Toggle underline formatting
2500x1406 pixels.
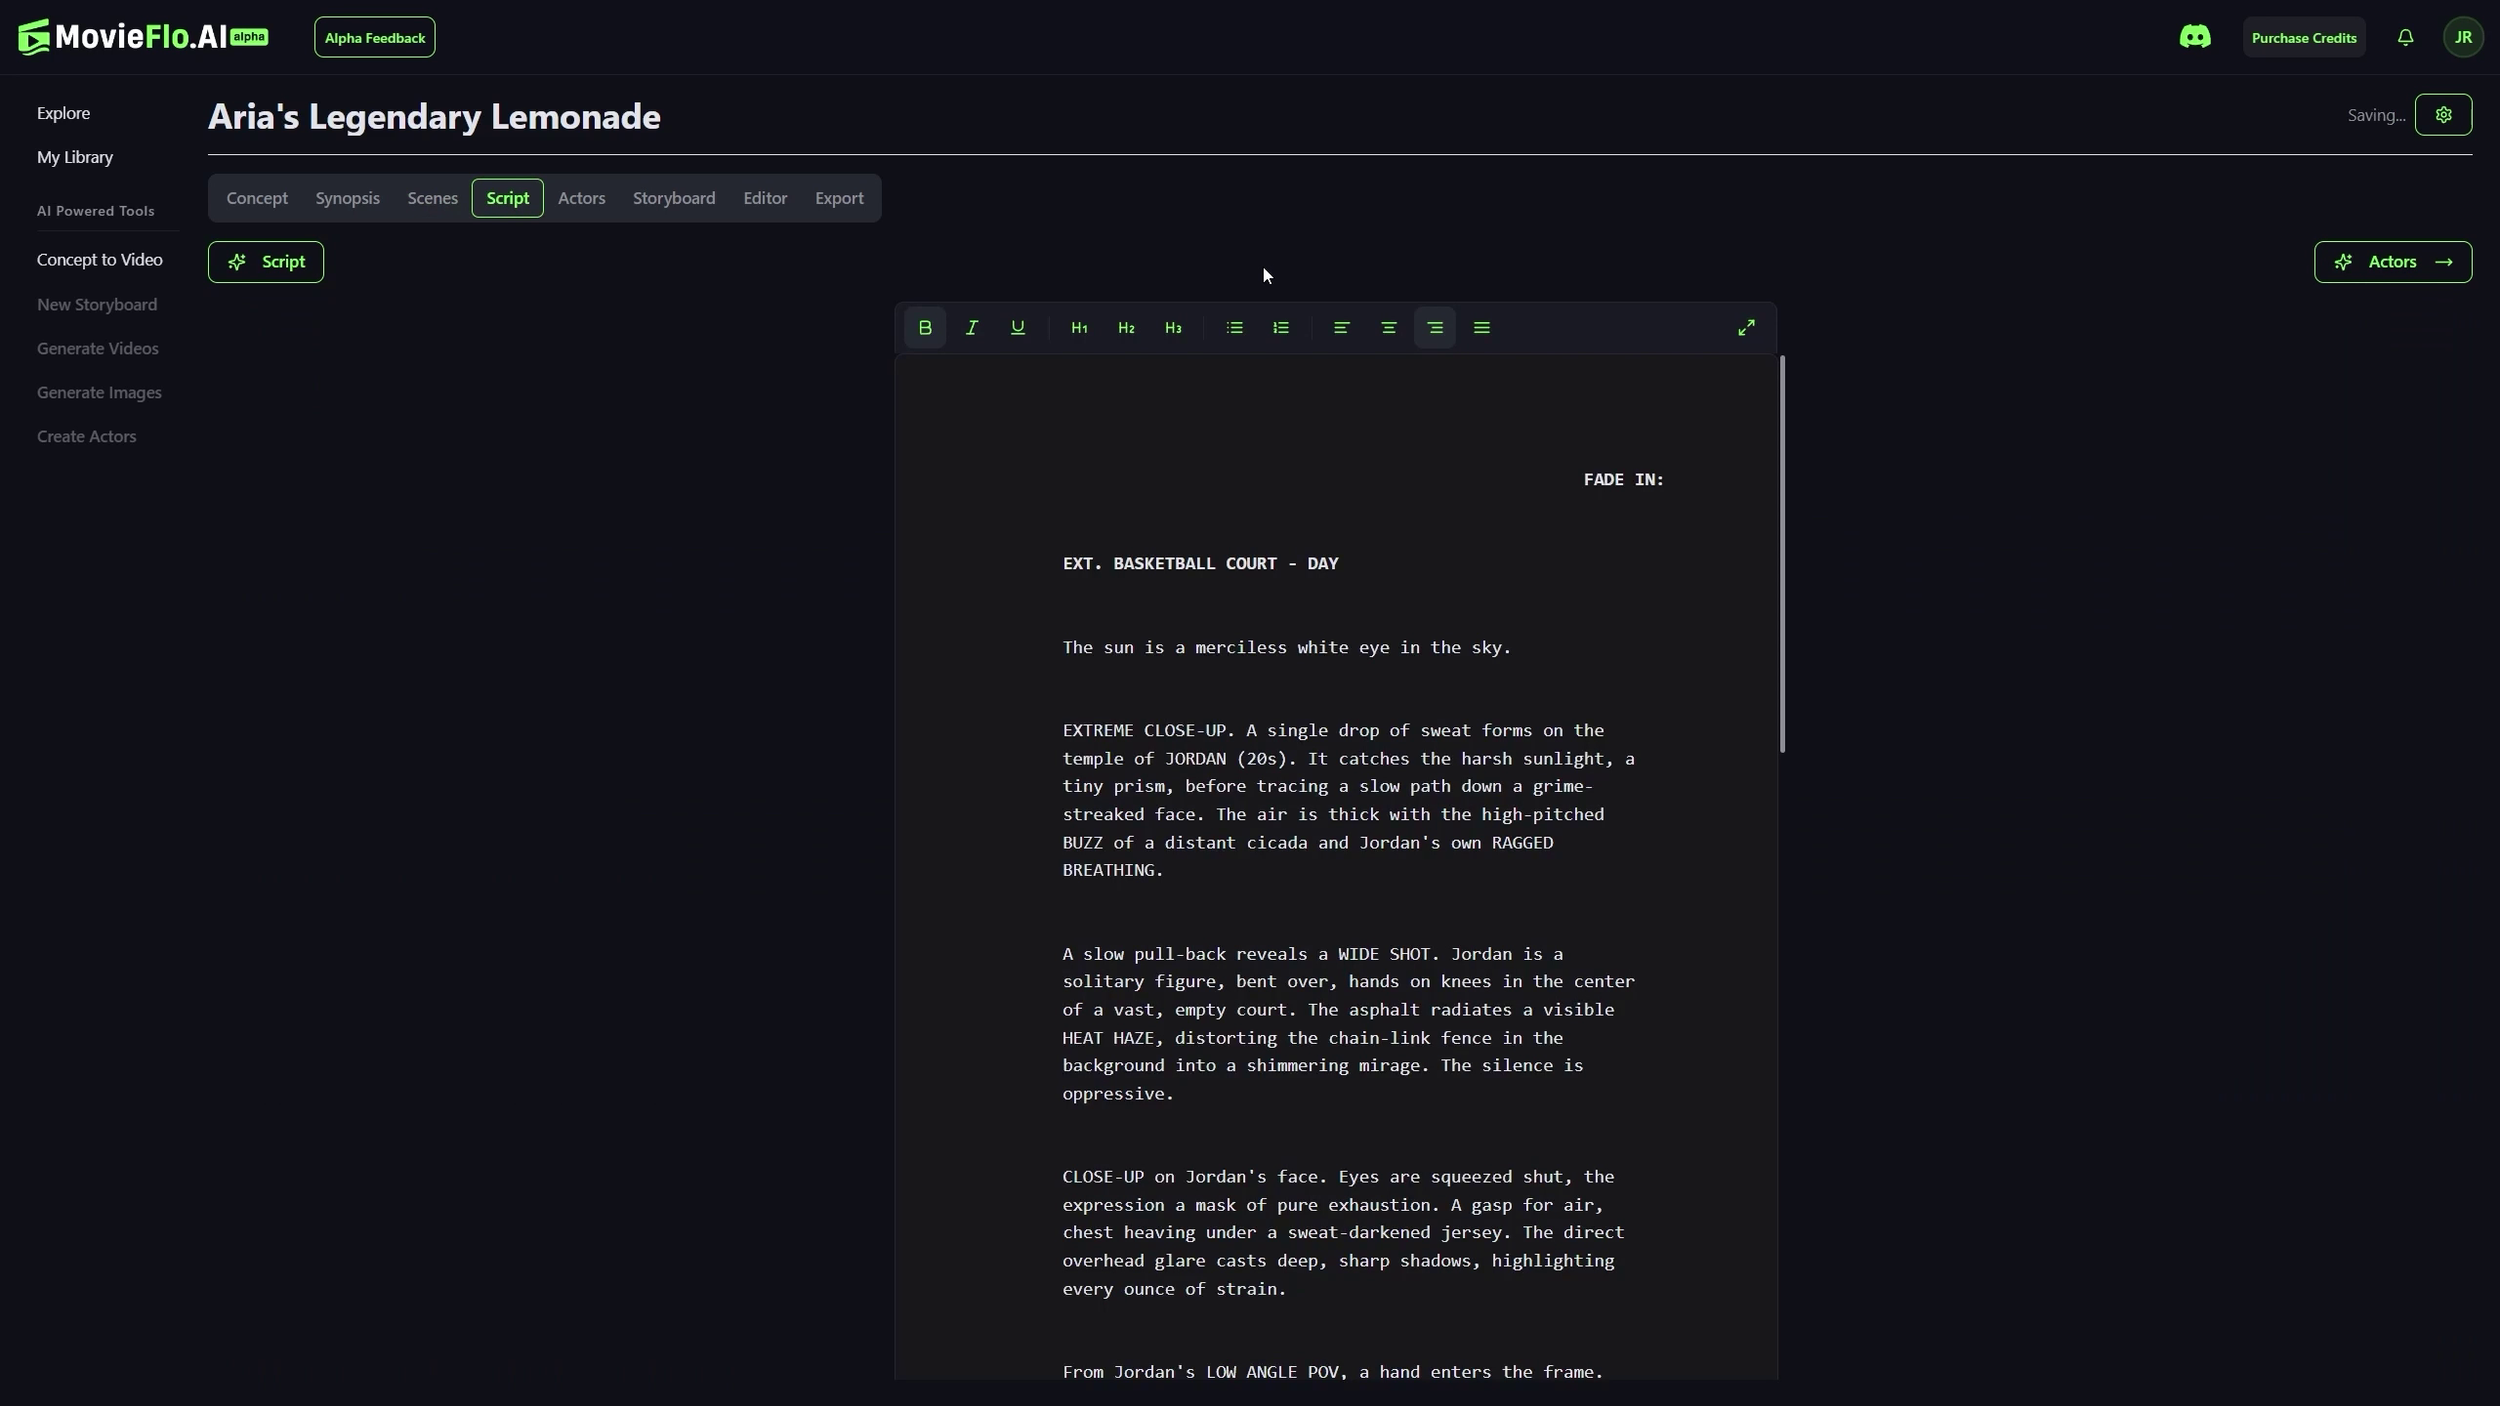pyautogui.click(x=1018, y=328)
